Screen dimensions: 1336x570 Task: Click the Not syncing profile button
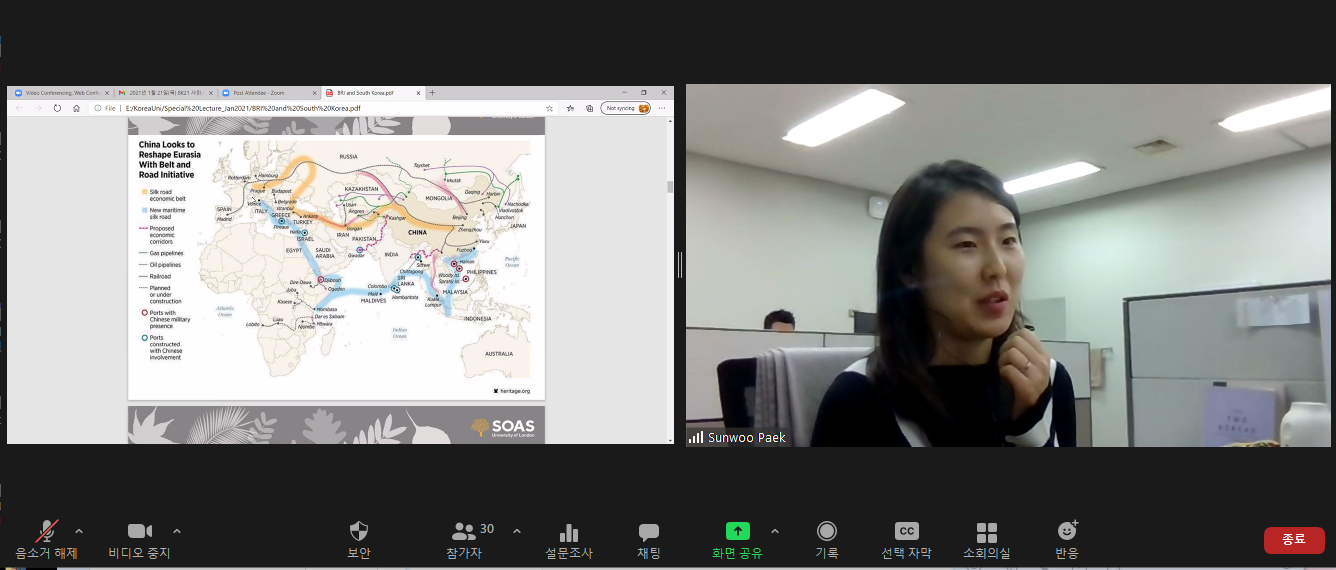pyautogui.click(x=625, y=108)
